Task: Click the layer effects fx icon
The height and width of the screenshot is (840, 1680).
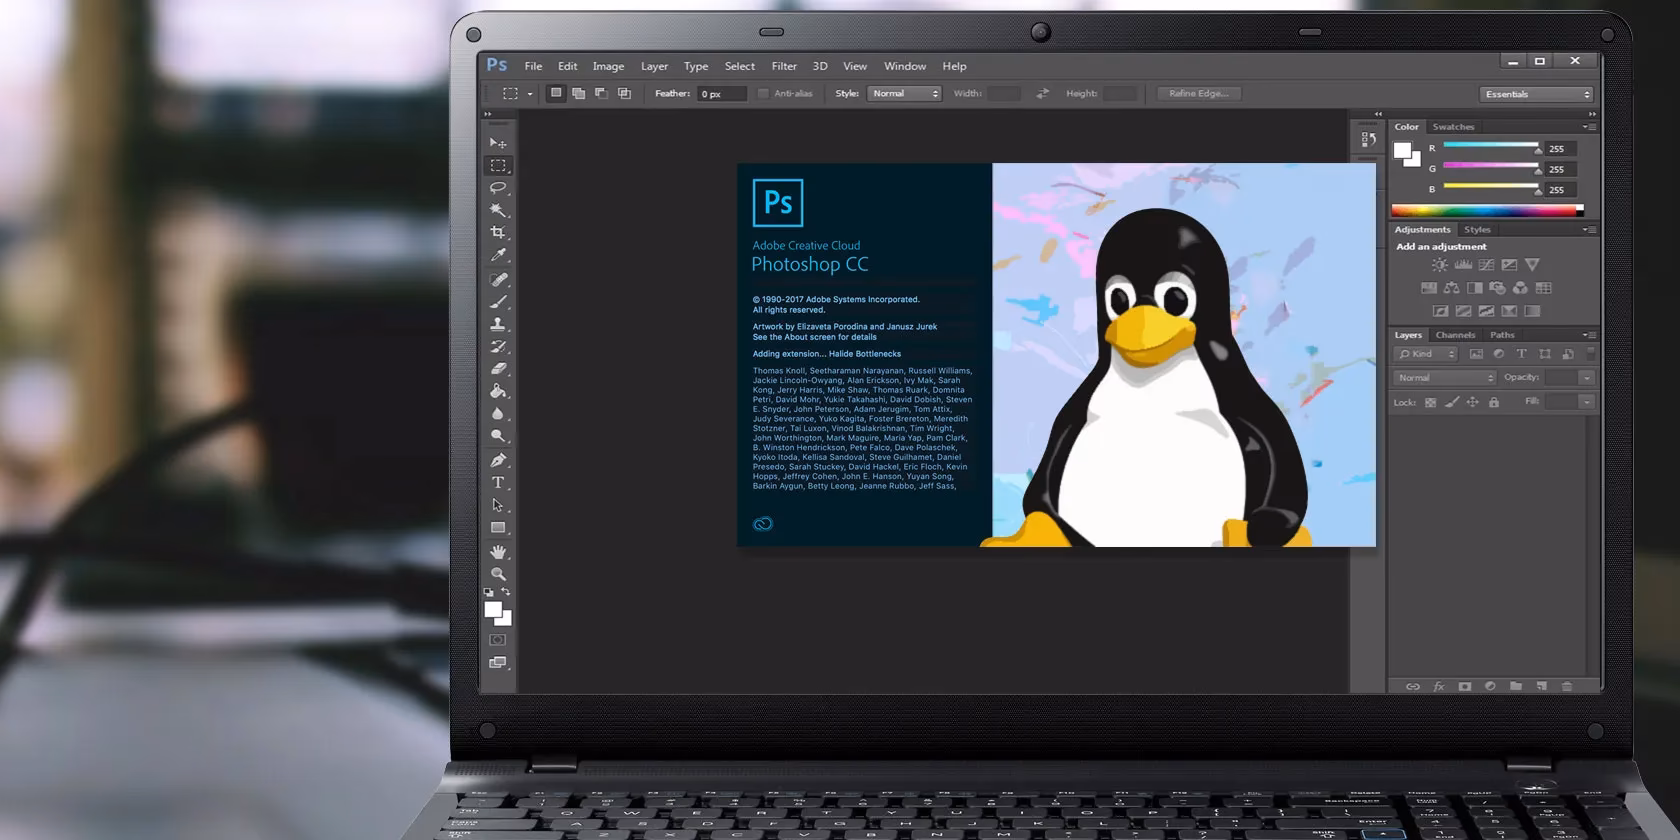Action: [1439, 686]
